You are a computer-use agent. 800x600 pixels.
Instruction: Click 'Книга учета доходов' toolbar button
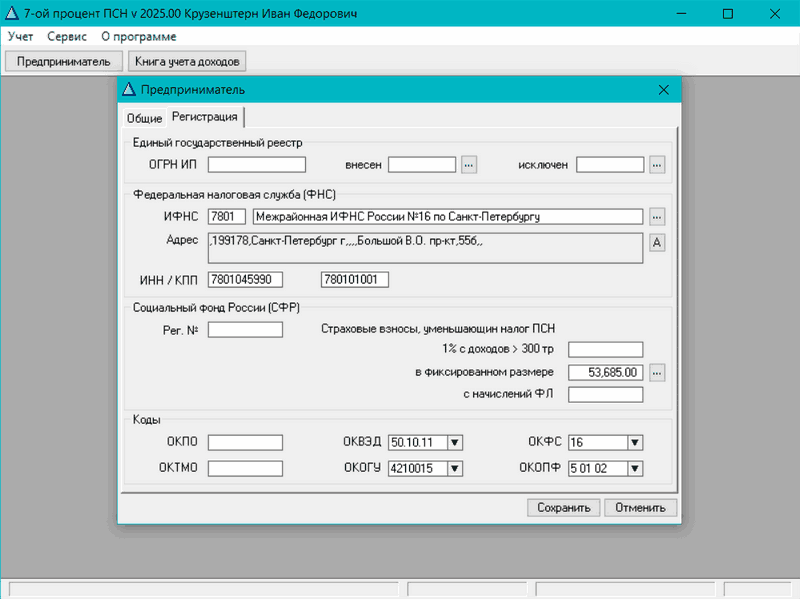189,61
